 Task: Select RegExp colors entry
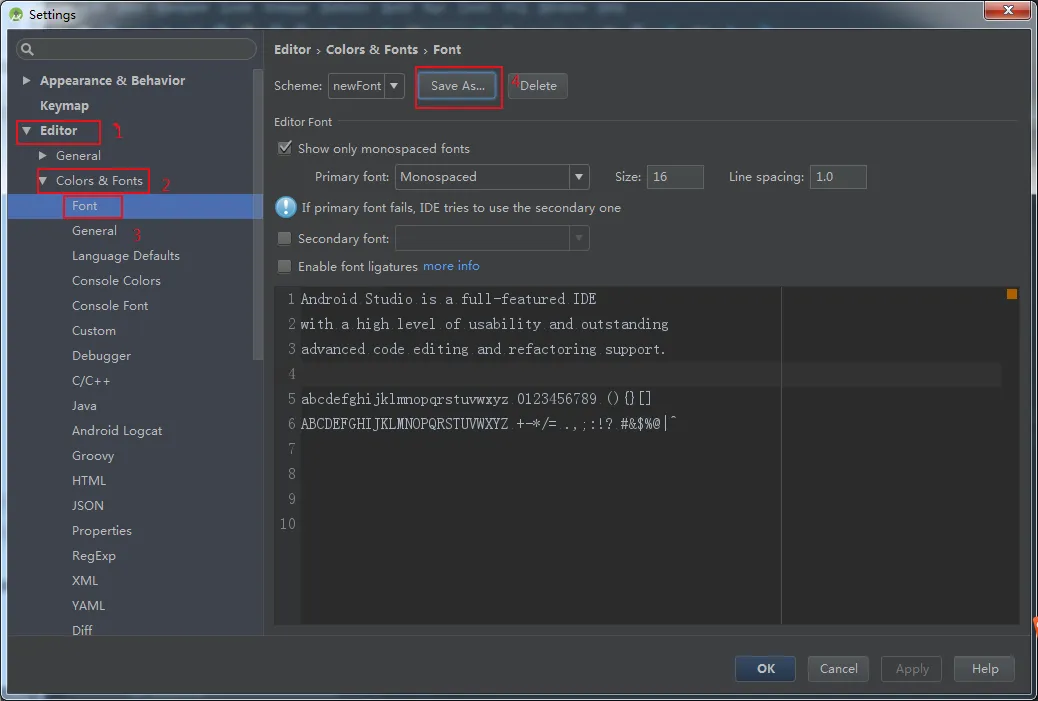(x=94, y=556)
